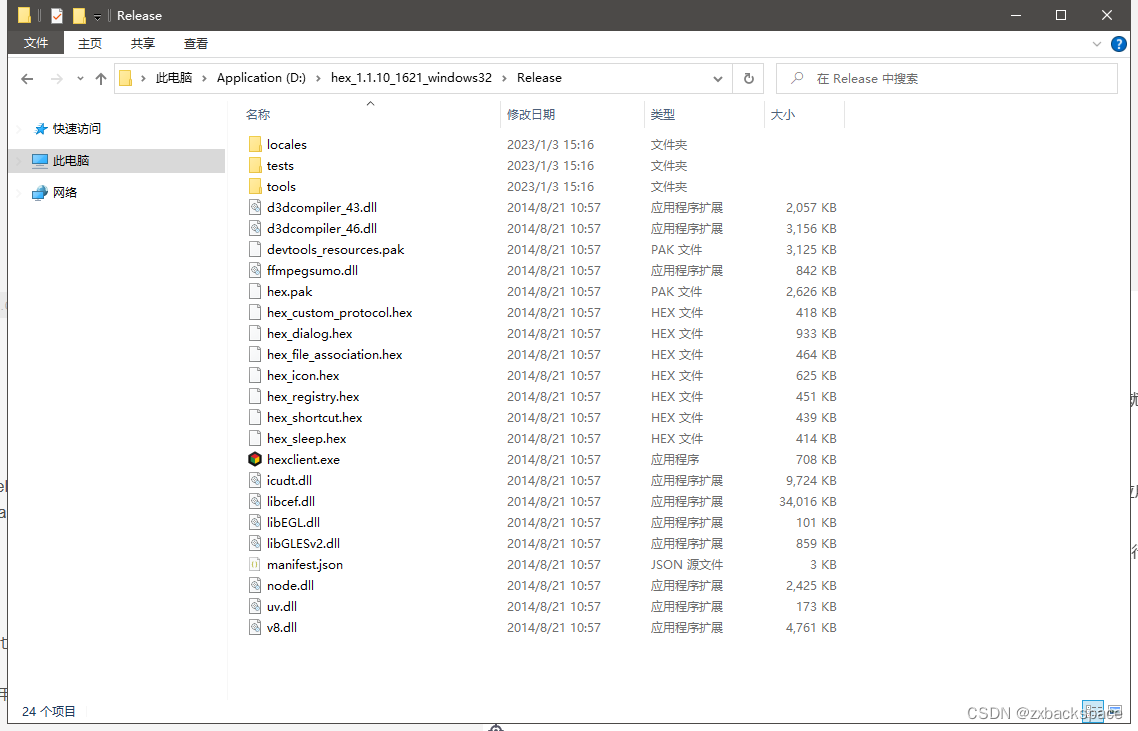Viewport: 1138px width, 731px height.
Task: Open the Customize Quick Access Toolbar dropdown
Action: tap(97, 15)
